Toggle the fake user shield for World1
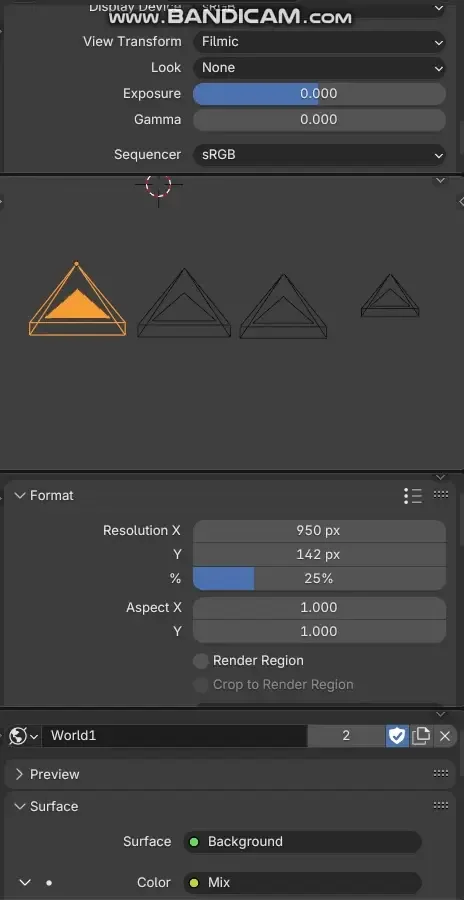The image size is (464, 900). (x=397, y=736)
